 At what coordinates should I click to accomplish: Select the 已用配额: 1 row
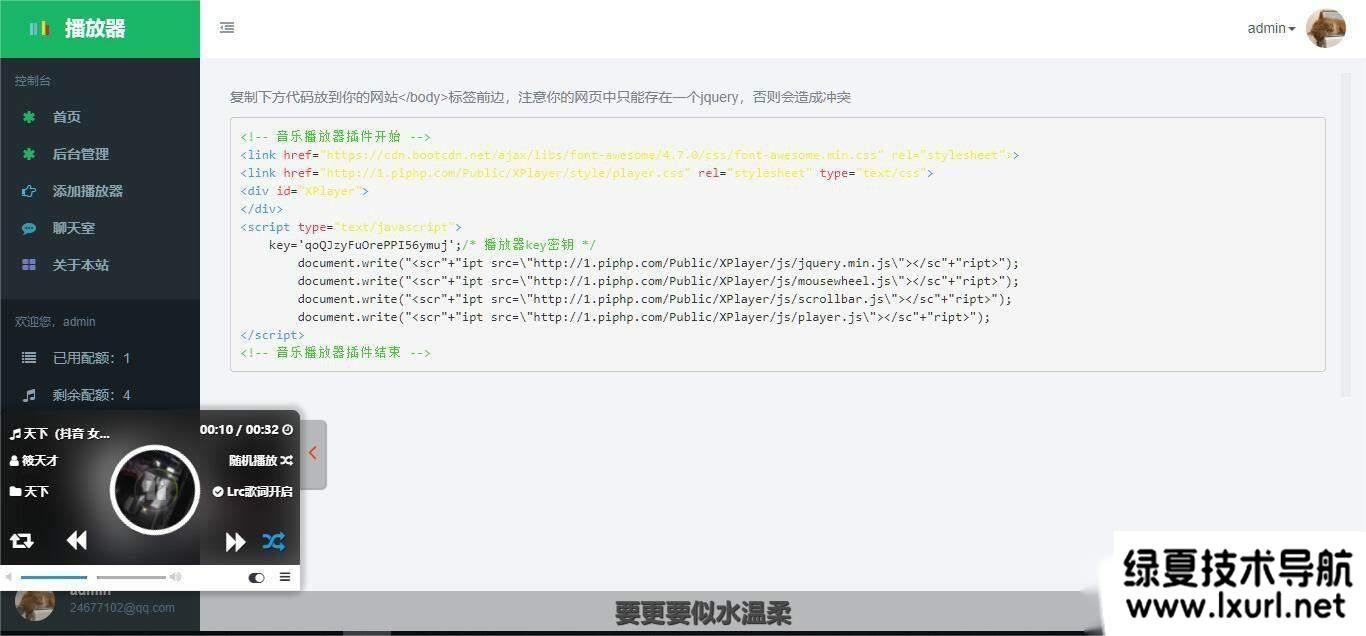[100, 358]
